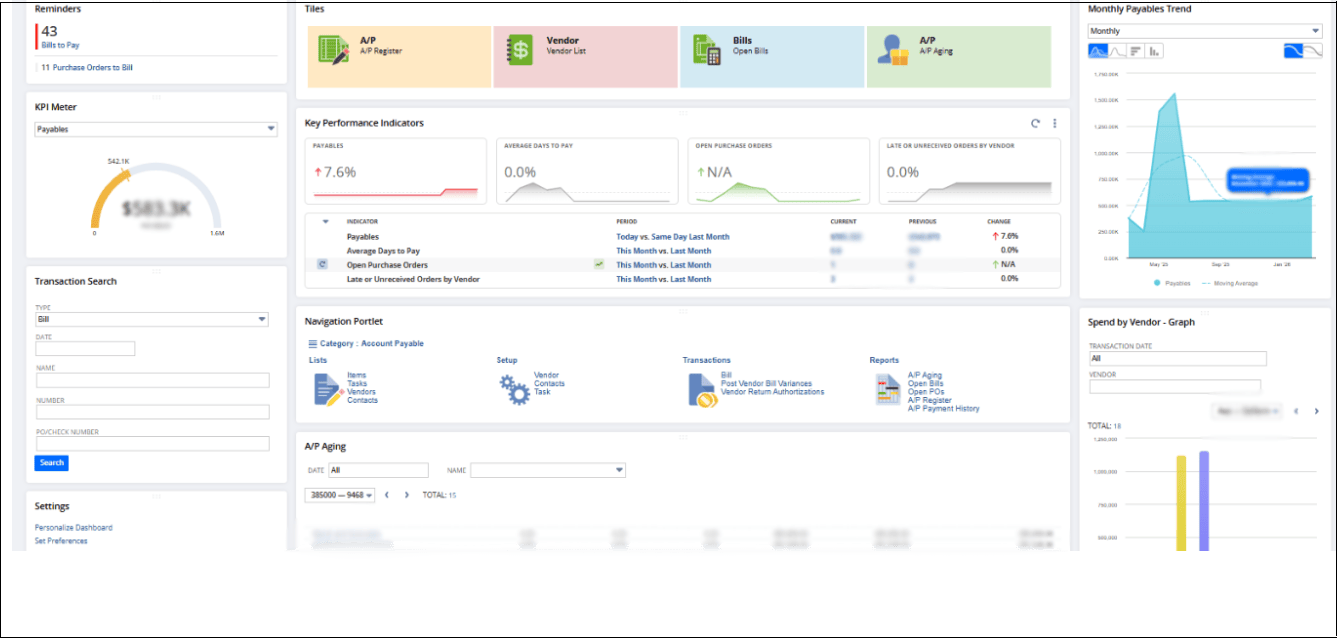
Task: Open the 385000 — 9468 range dropdown
Action: point(340,495)
